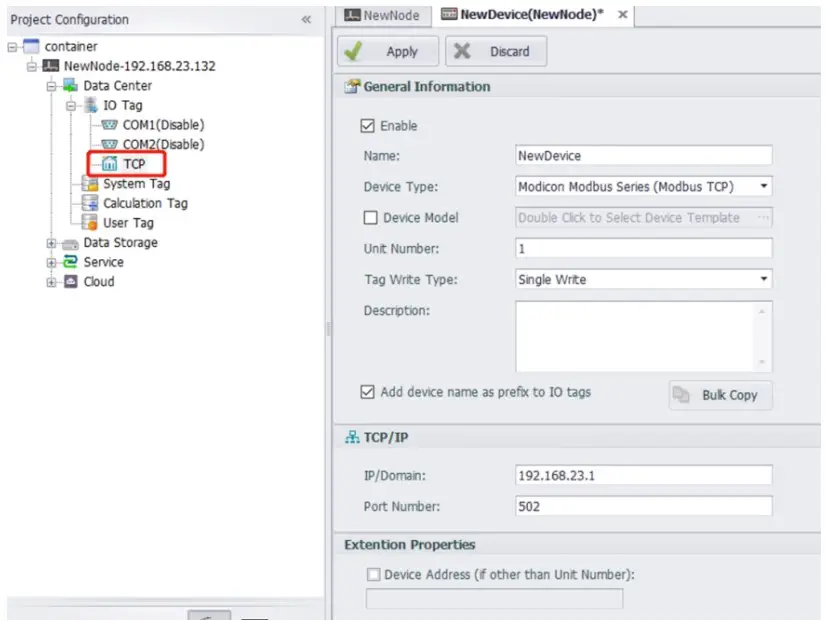Click Description scrollbar up arrow
This screenshot has height=621, width=825.
pos(762,311)
